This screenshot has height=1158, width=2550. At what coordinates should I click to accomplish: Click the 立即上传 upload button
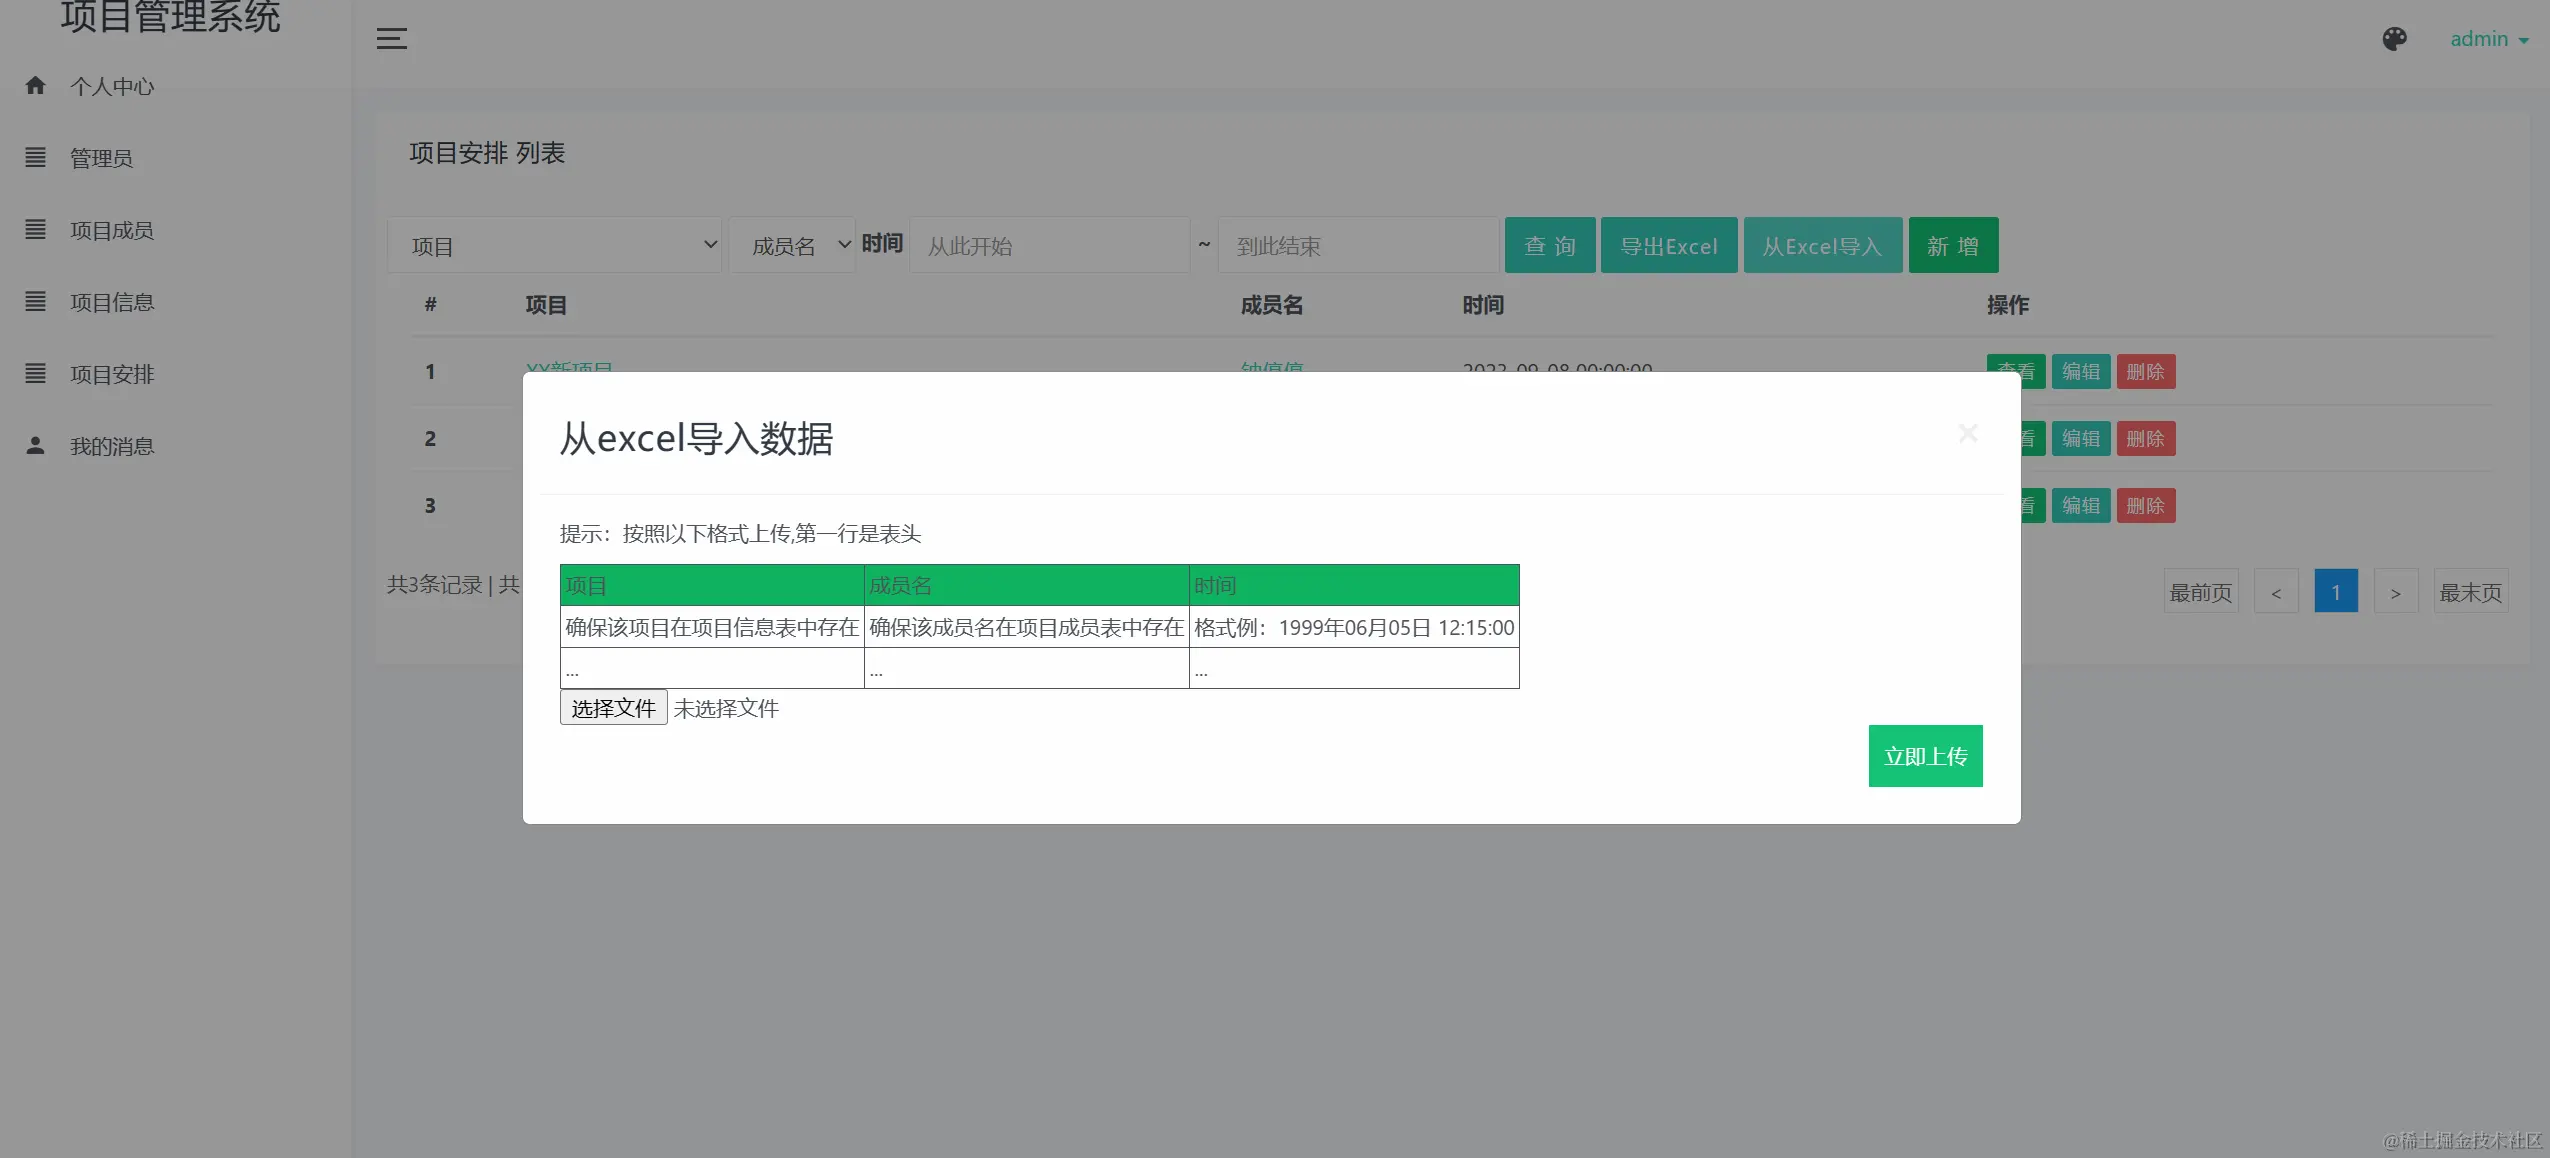(x=1924, y=756)
